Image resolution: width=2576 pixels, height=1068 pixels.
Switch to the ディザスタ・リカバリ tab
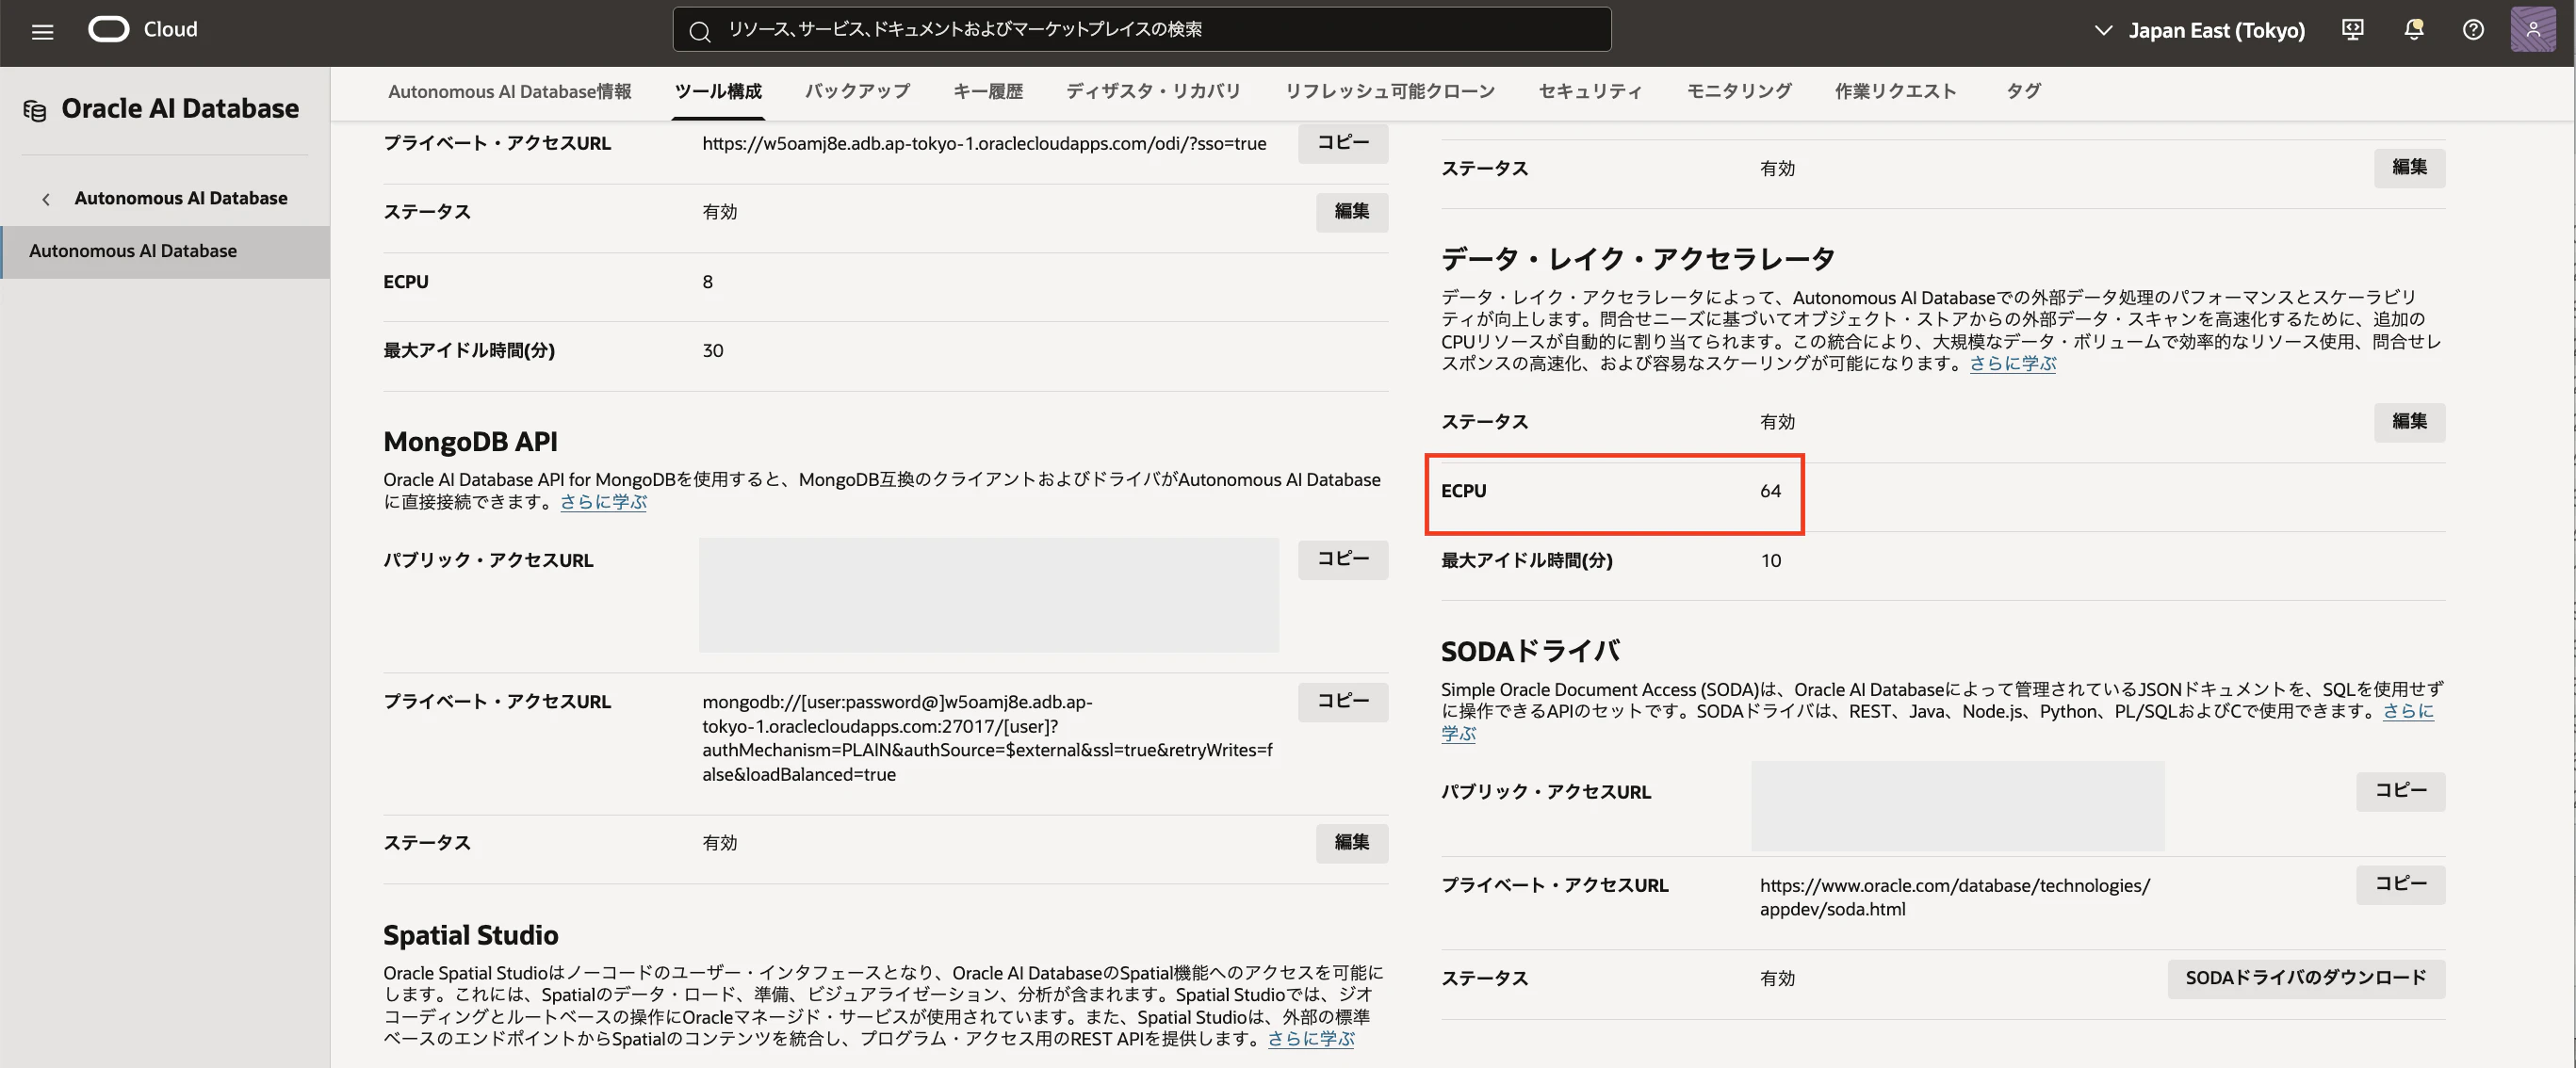click(1153, 91)
